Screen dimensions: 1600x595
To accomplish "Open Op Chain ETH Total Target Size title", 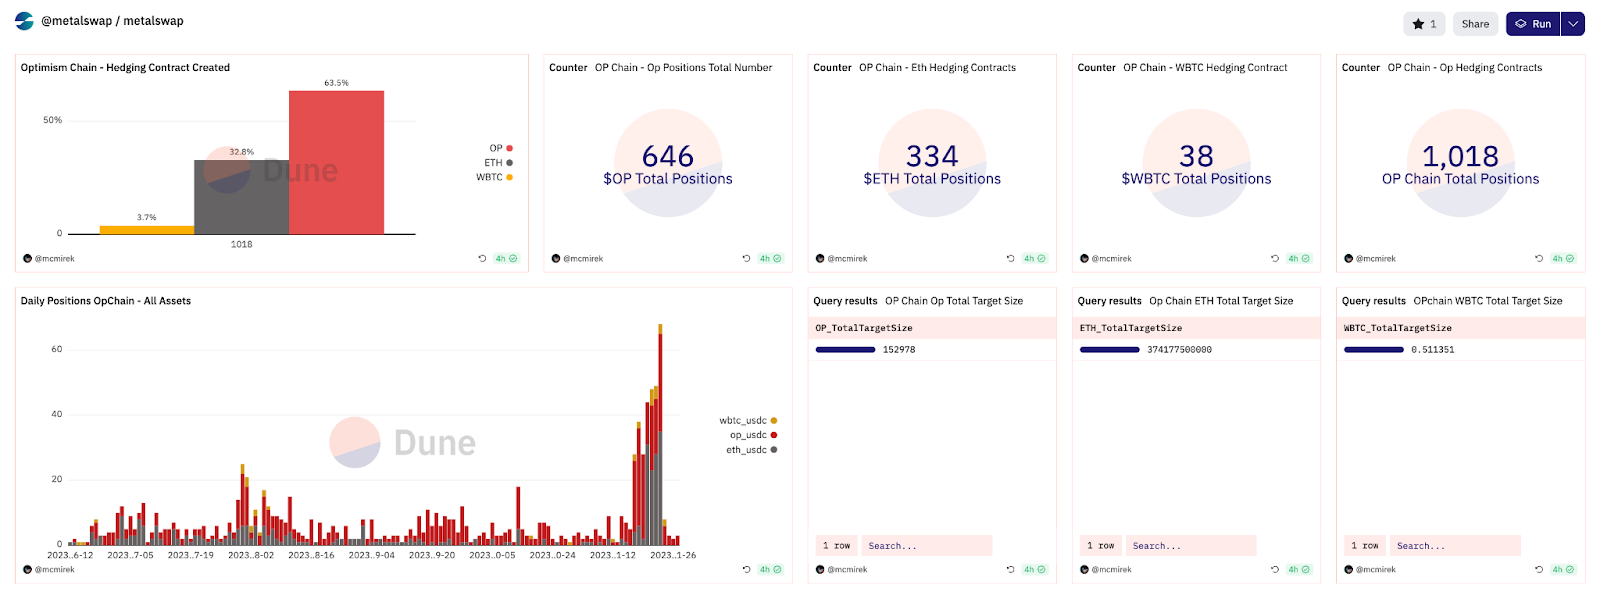I will [1221, 301].
